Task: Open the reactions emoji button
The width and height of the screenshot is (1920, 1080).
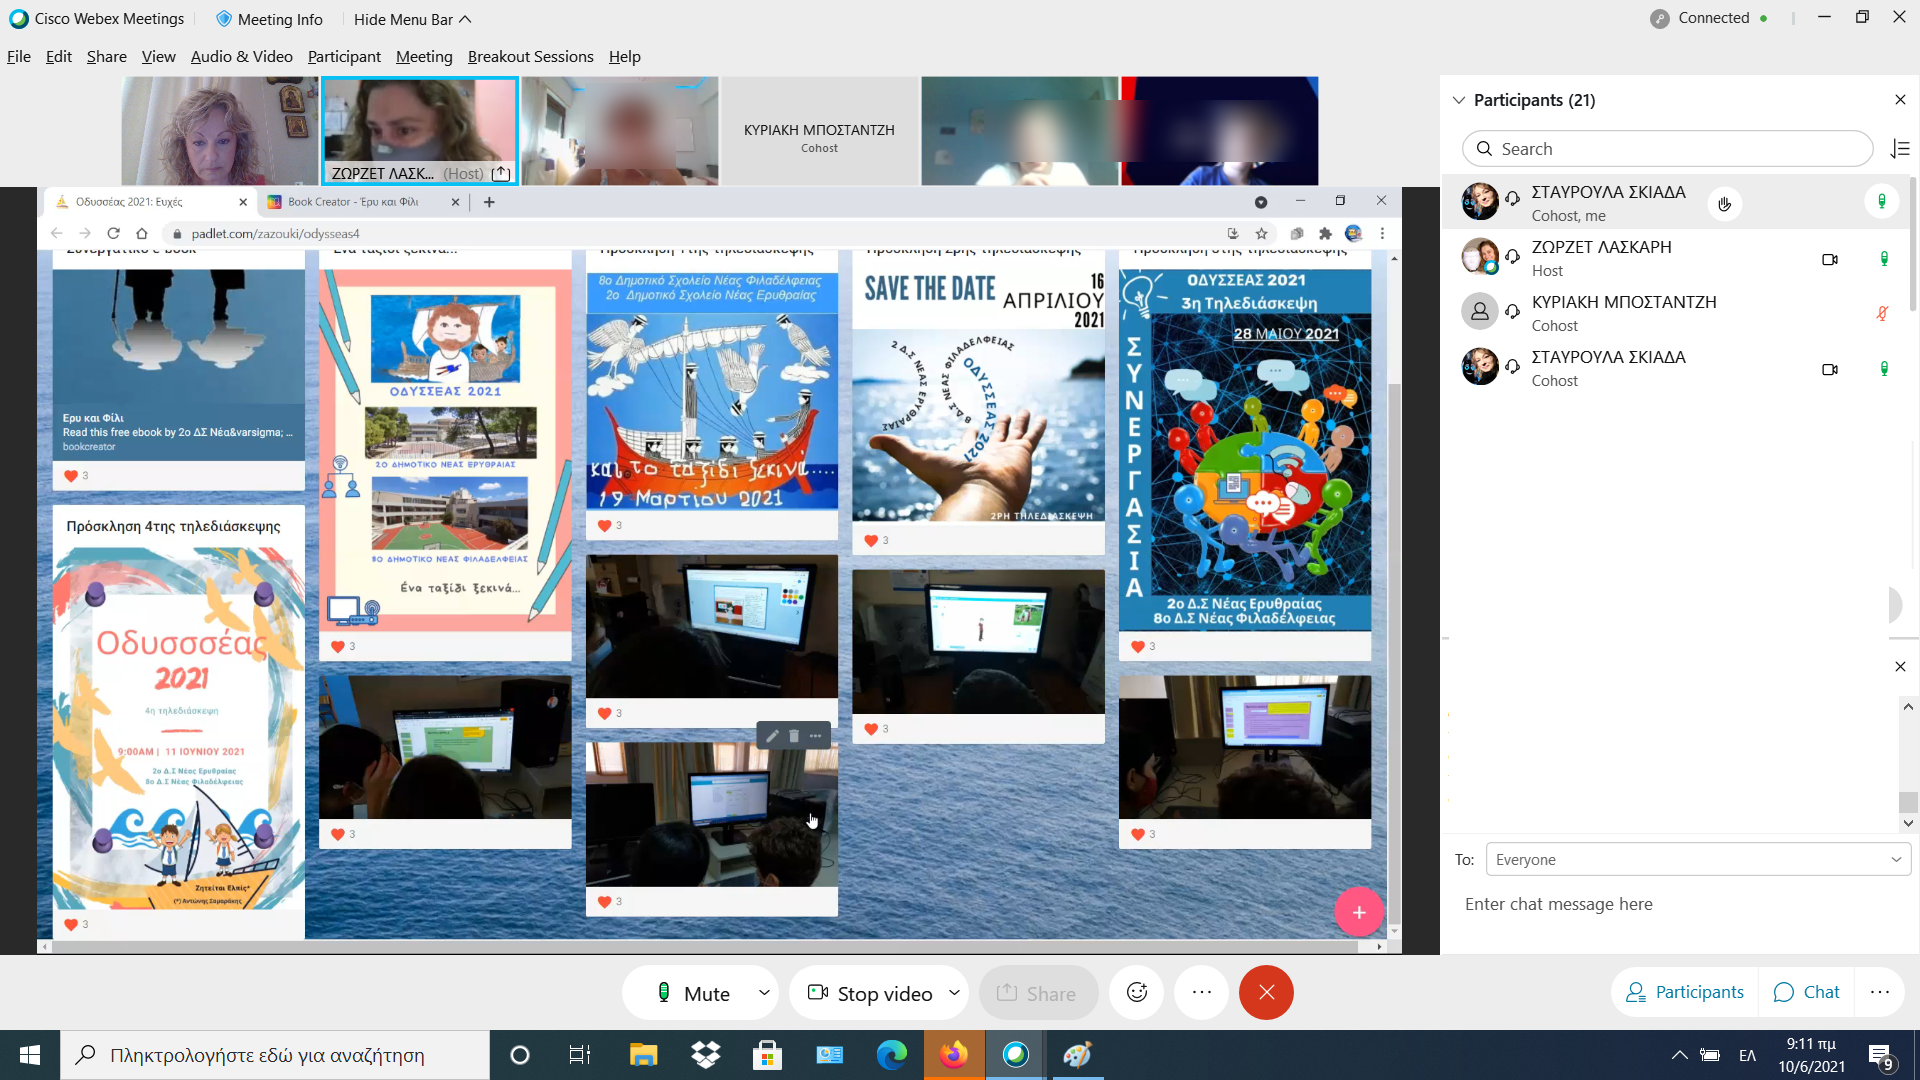Action: pyautogui.click(x=1137, y=992)
